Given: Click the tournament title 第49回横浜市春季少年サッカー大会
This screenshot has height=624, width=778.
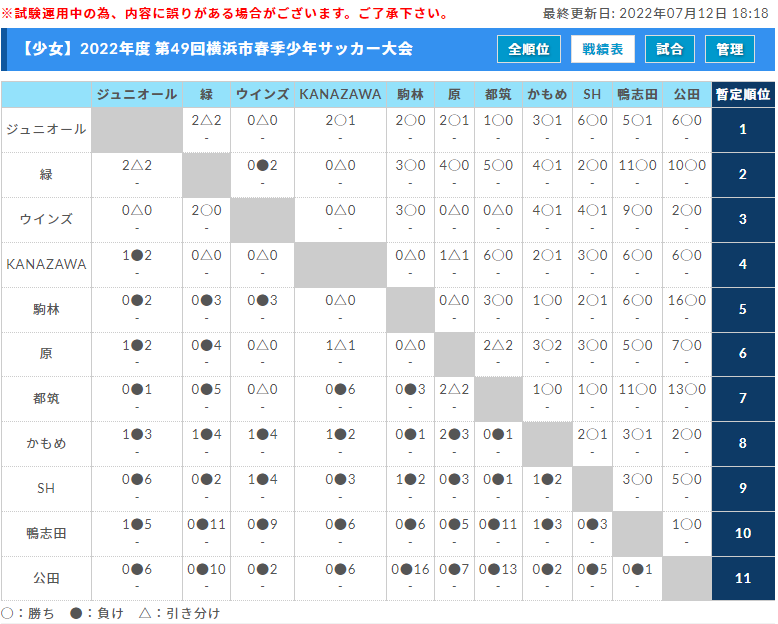Looking at the screenshot, I should coord(284,49).
